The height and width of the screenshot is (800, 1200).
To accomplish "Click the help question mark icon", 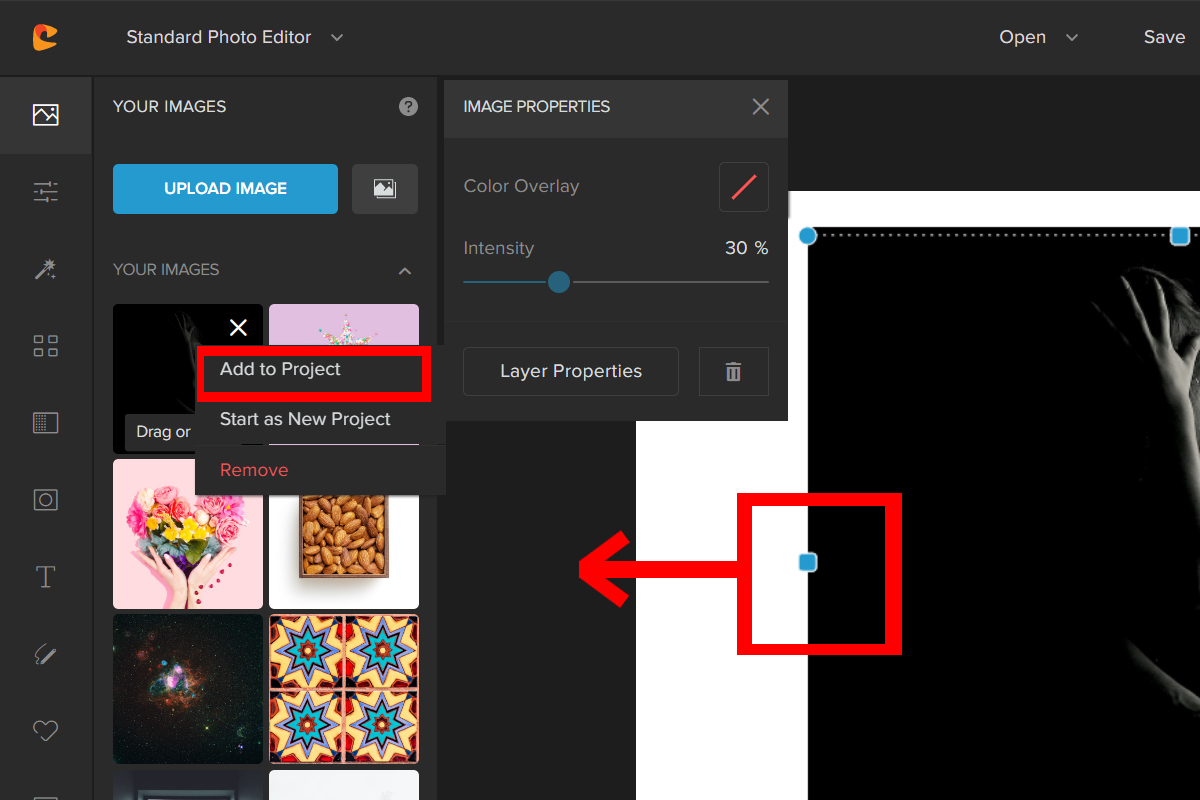I will (x=408, y=107).
